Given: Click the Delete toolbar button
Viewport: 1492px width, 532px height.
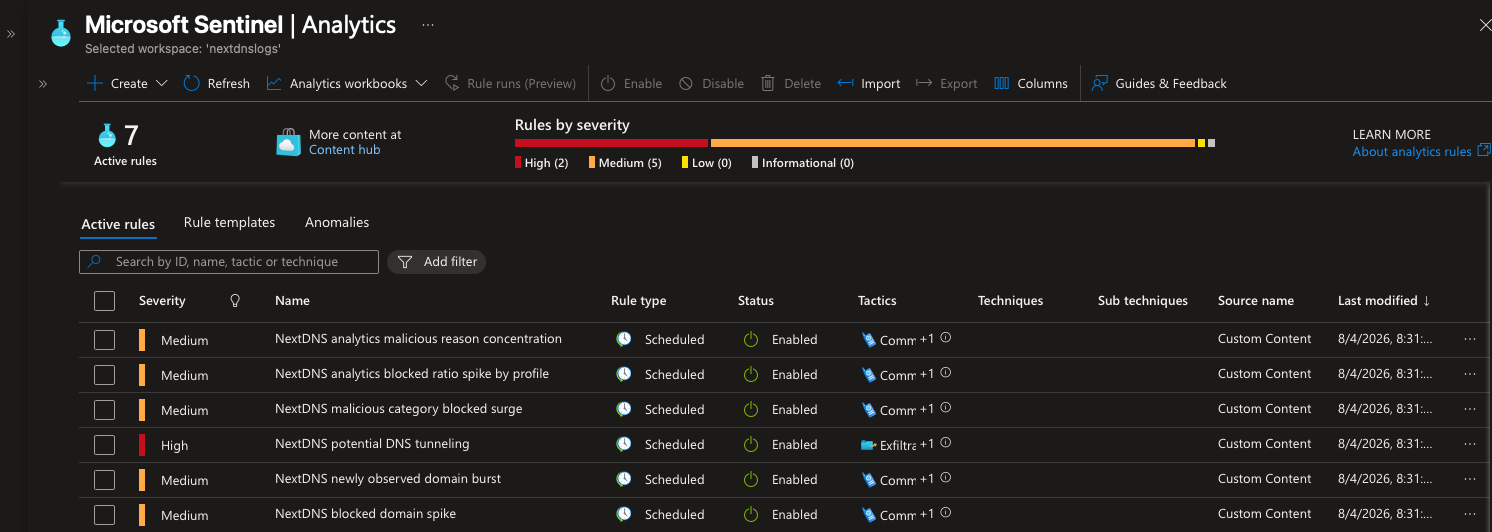Looking at the screenshot, I should click(x=791, y=84).
